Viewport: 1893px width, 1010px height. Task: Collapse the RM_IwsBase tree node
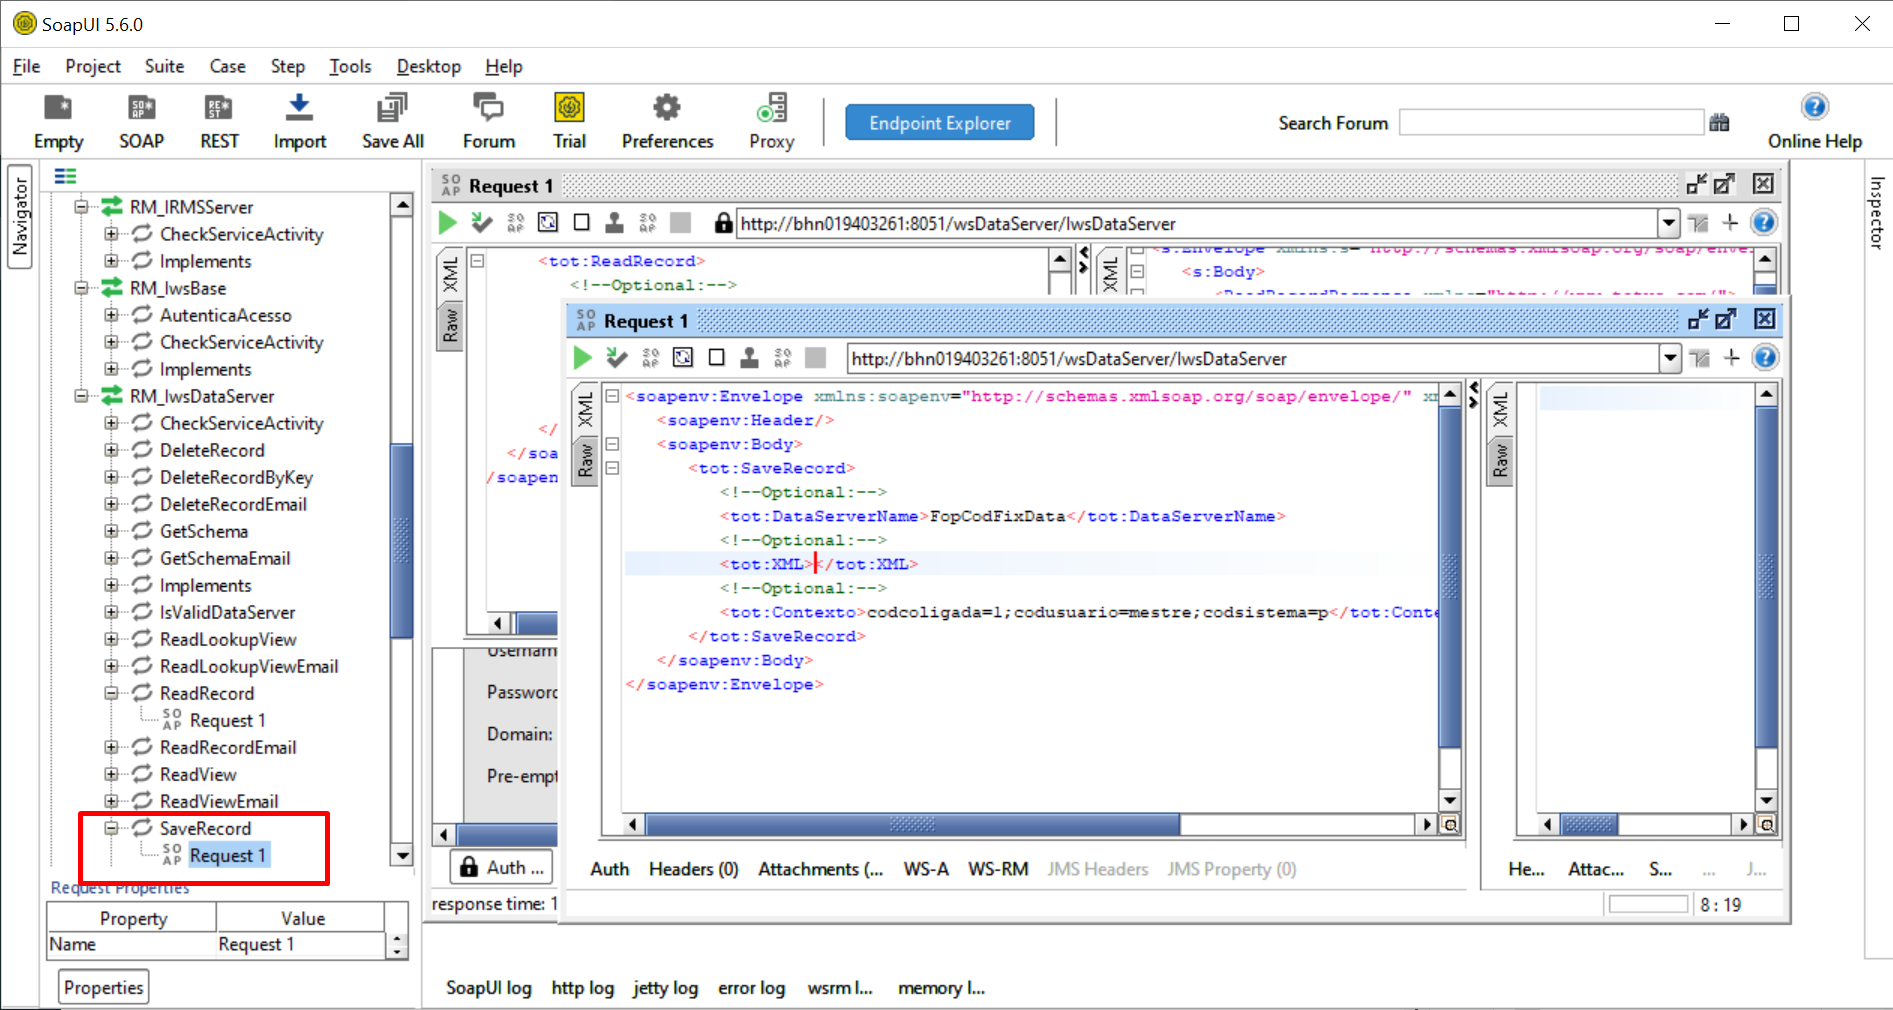click(x=81, y=288)
